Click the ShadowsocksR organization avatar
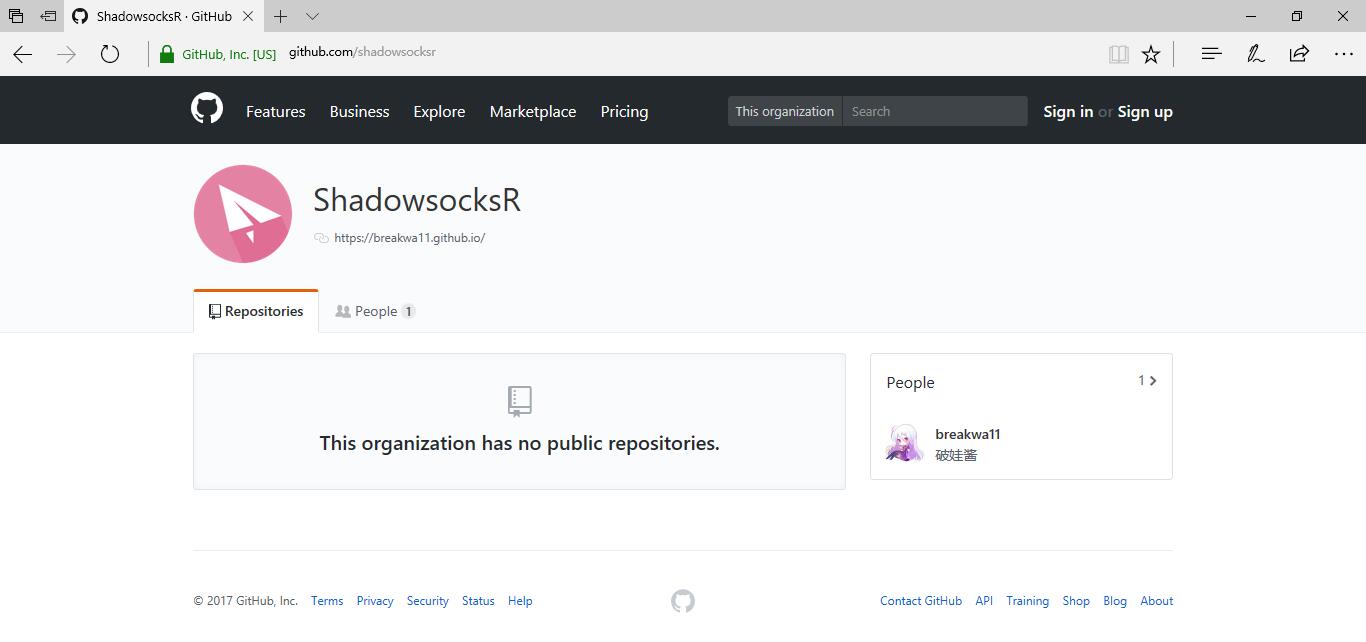Viewport: 1366px width, 642px height. point(242,214)
